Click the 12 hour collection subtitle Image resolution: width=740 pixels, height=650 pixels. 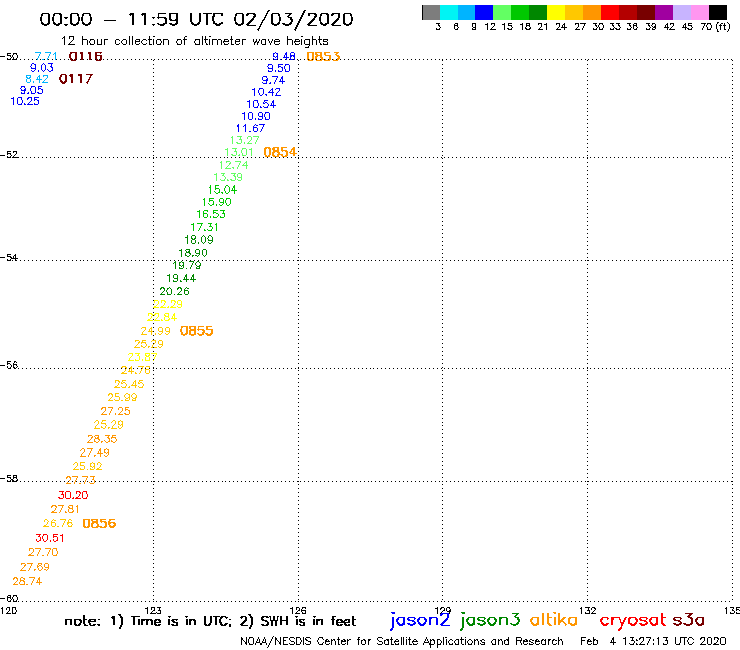coord(194,41)
